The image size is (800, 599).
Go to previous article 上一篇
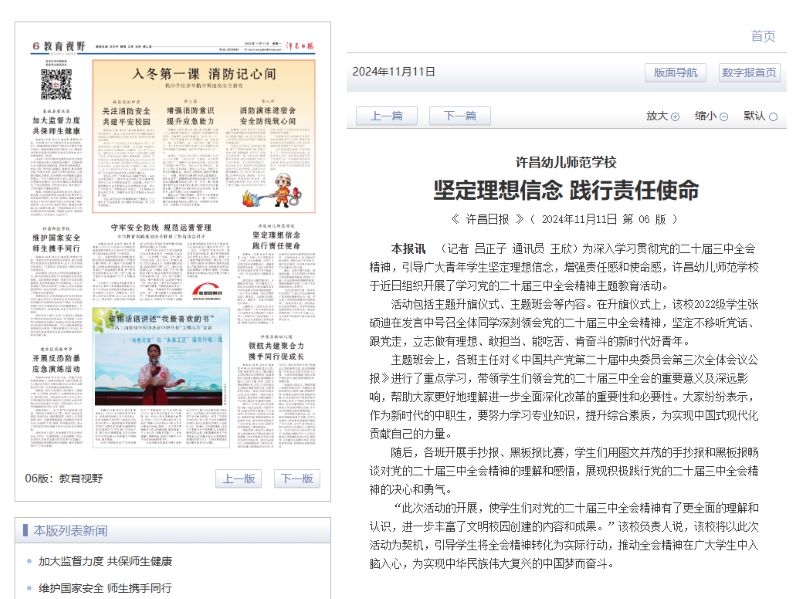point(386,116)
